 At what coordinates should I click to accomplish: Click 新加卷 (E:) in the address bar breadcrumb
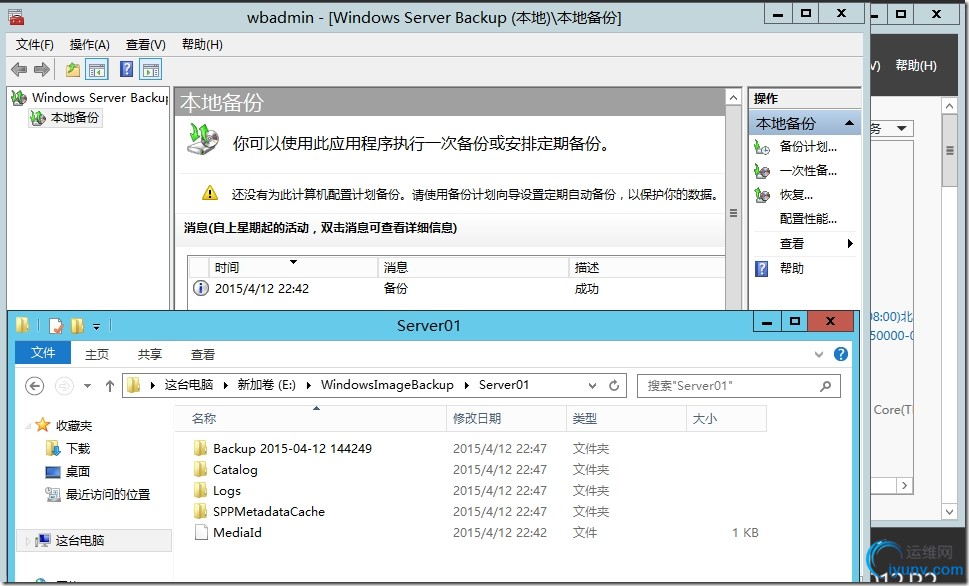(266, 385)
